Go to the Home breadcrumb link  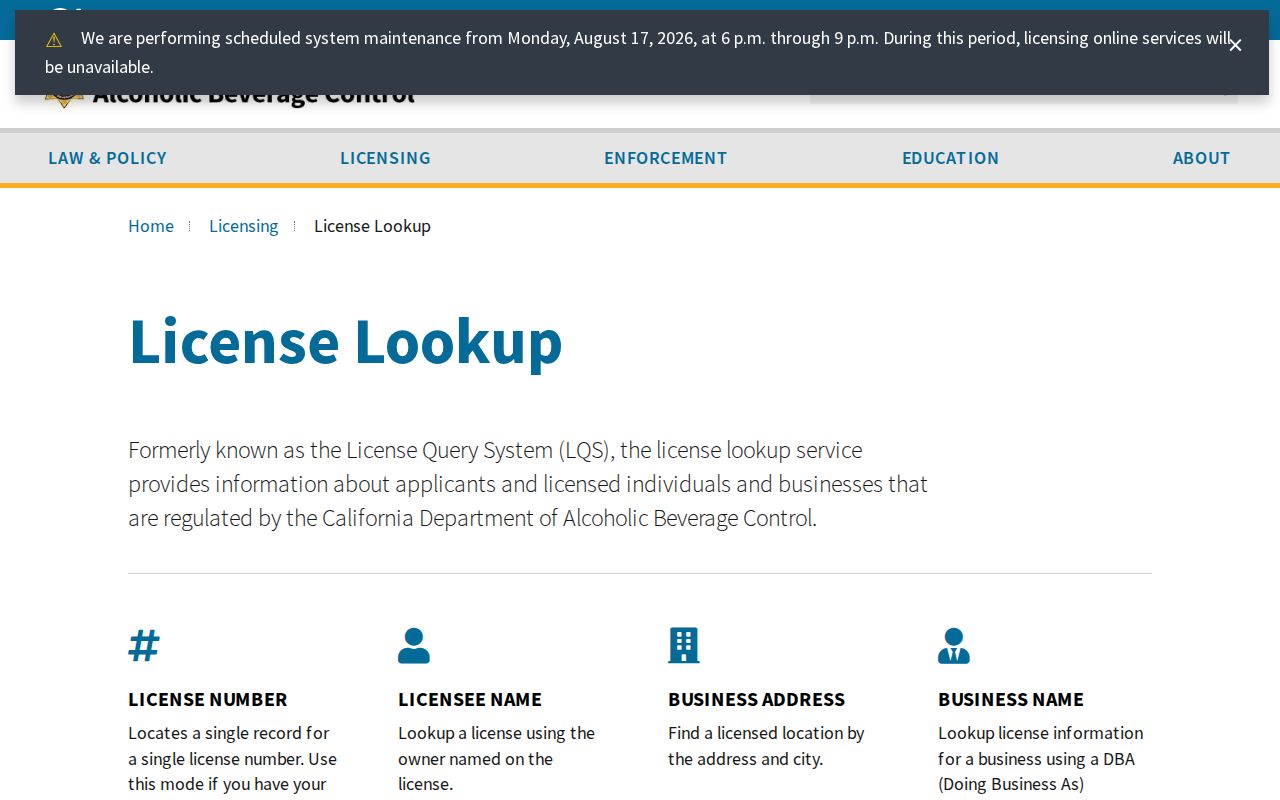point(151,226)
